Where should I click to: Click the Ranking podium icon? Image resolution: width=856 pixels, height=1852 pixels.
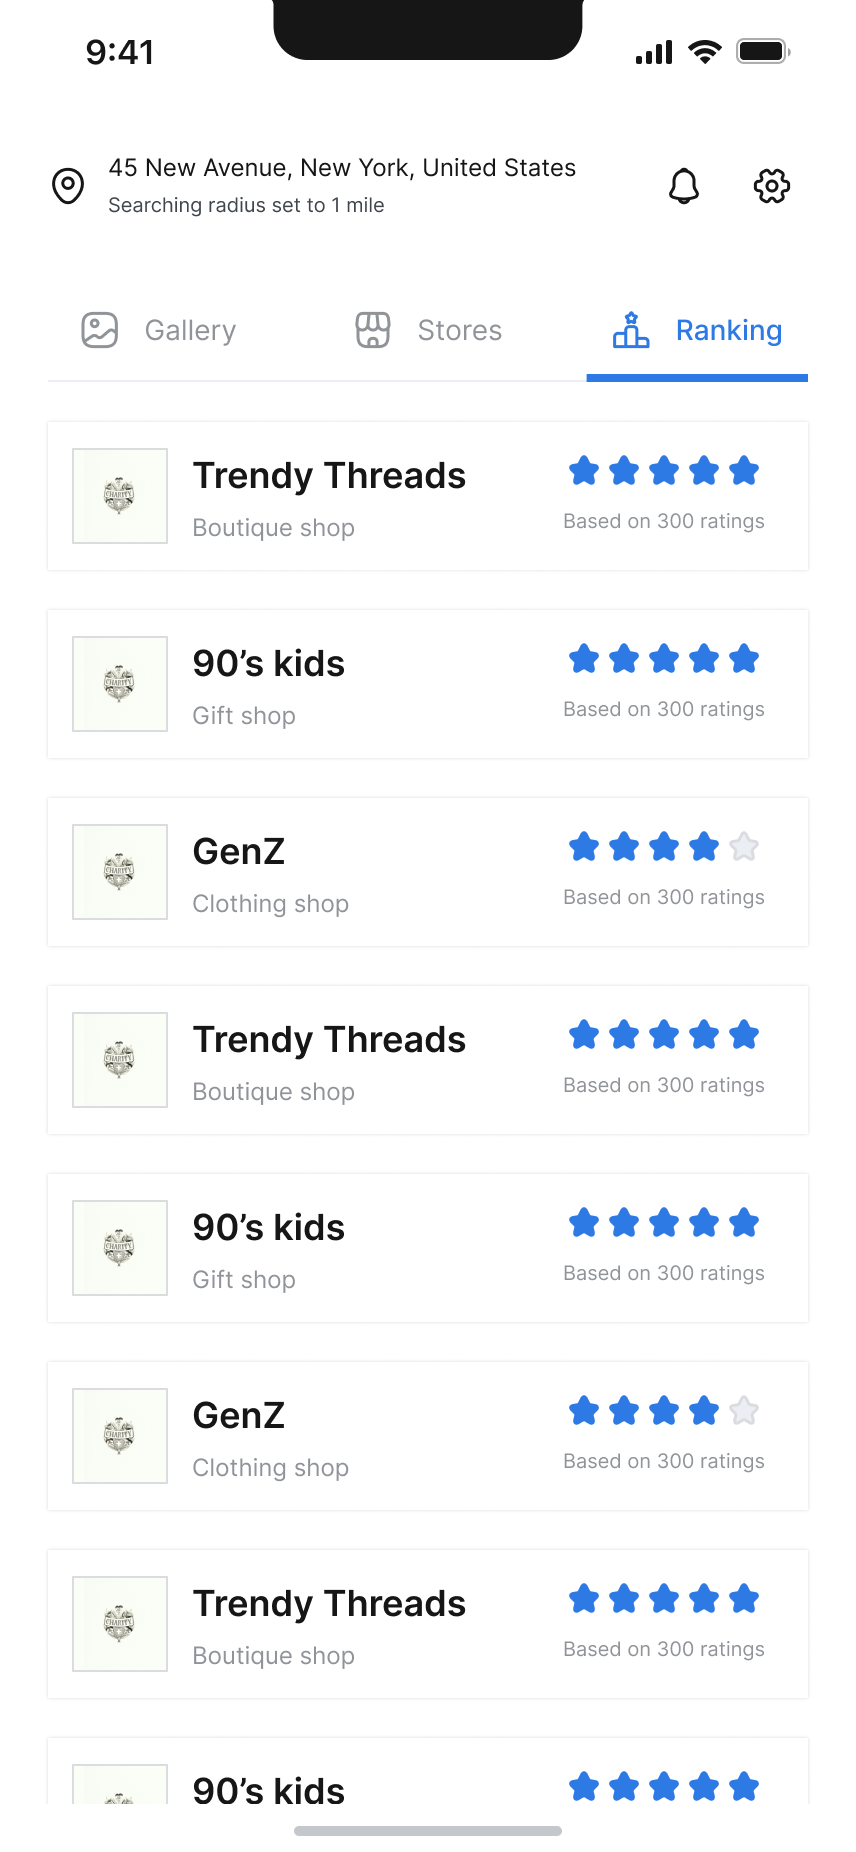point(631,330)
